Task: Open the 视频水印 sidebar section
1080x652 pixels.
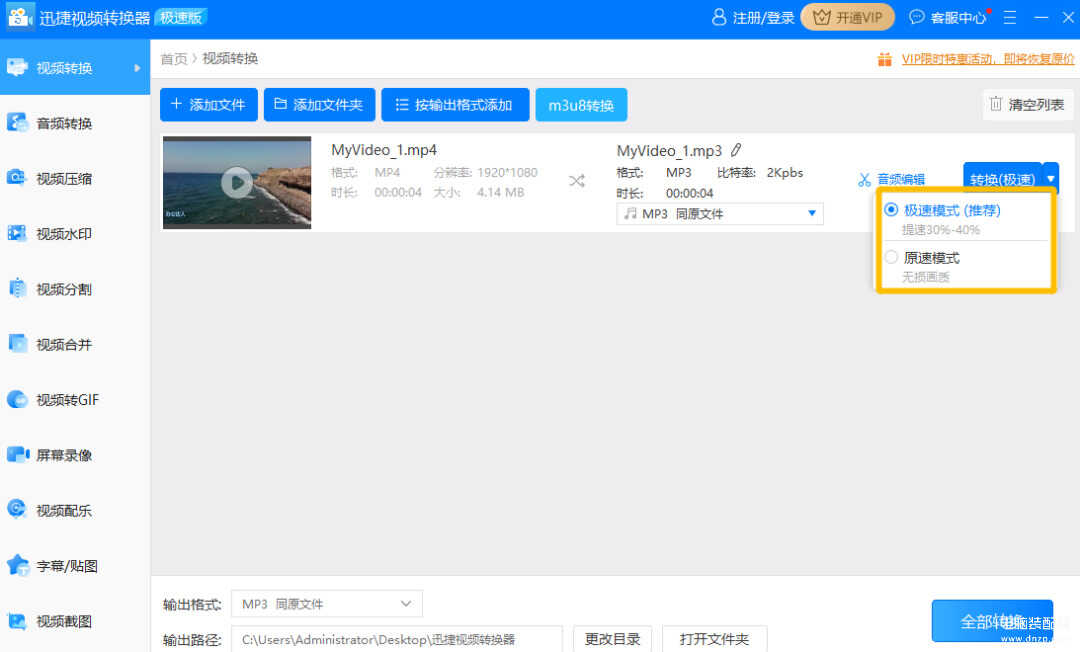Action: (x=74, y=234)
